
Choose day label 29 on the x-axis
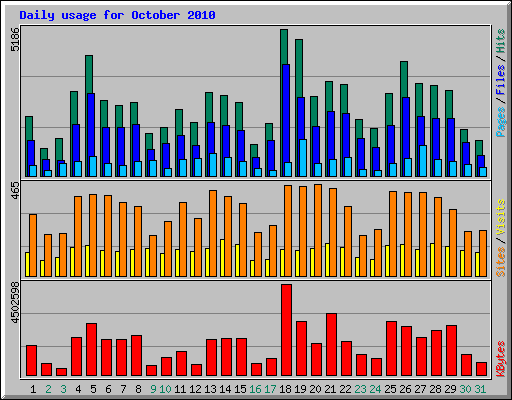coord(450,389)
